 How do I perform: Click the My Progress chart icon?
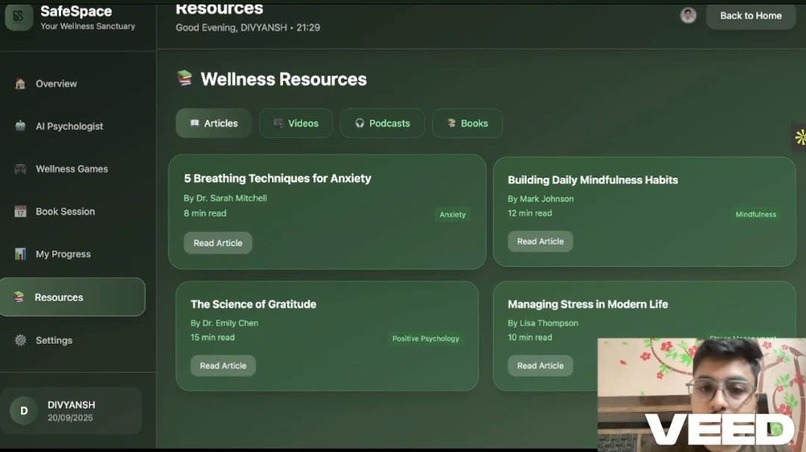(x=20, y=254)
